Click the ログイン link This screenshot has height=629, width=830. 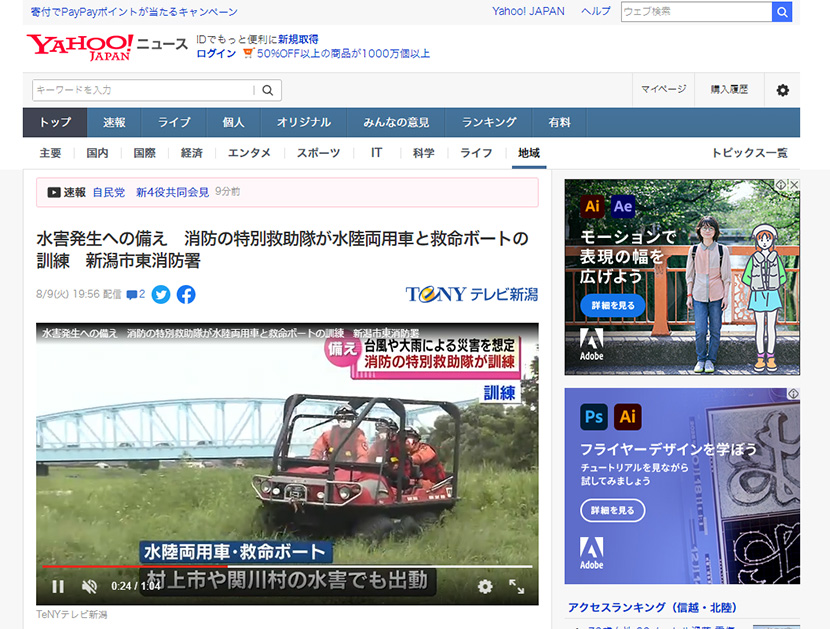point(216,54)
